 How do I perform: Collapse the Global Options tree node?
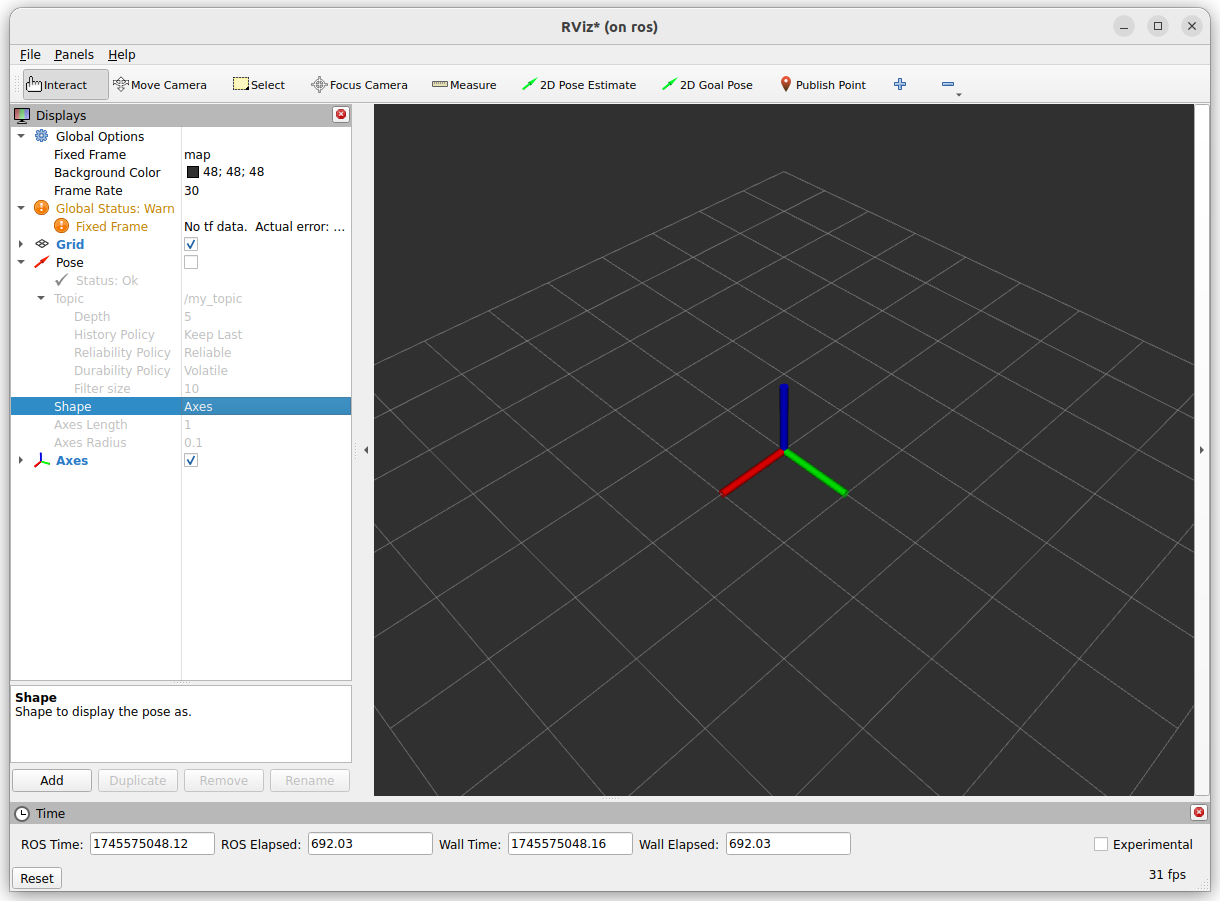pos(21,136)
